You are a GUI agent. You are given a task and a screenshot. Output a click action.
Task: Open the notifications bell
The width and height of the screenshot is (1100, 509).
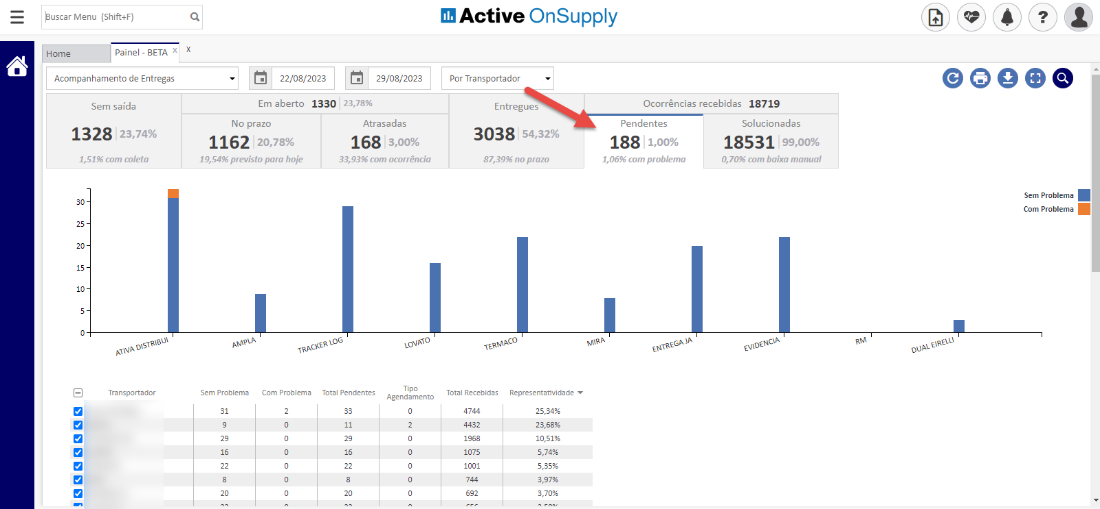(1007, 18)
